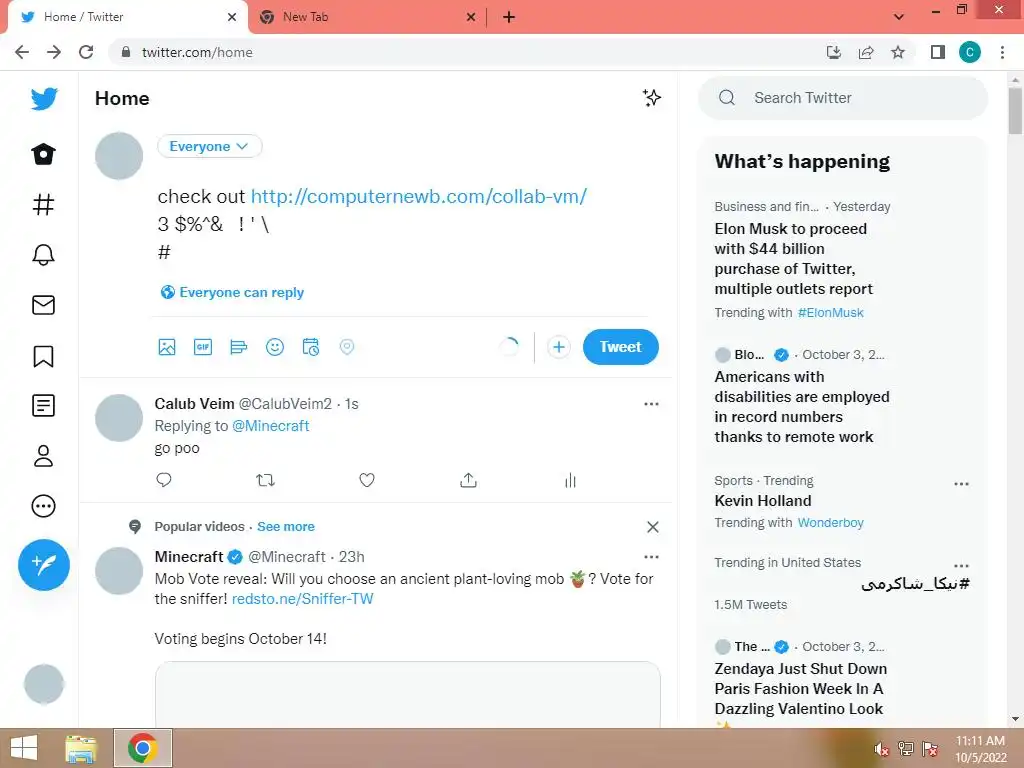This screenshot has width=1024, height=768.
Task: Open Elon Musk $44 billion story
Action: tap(793, 259)
